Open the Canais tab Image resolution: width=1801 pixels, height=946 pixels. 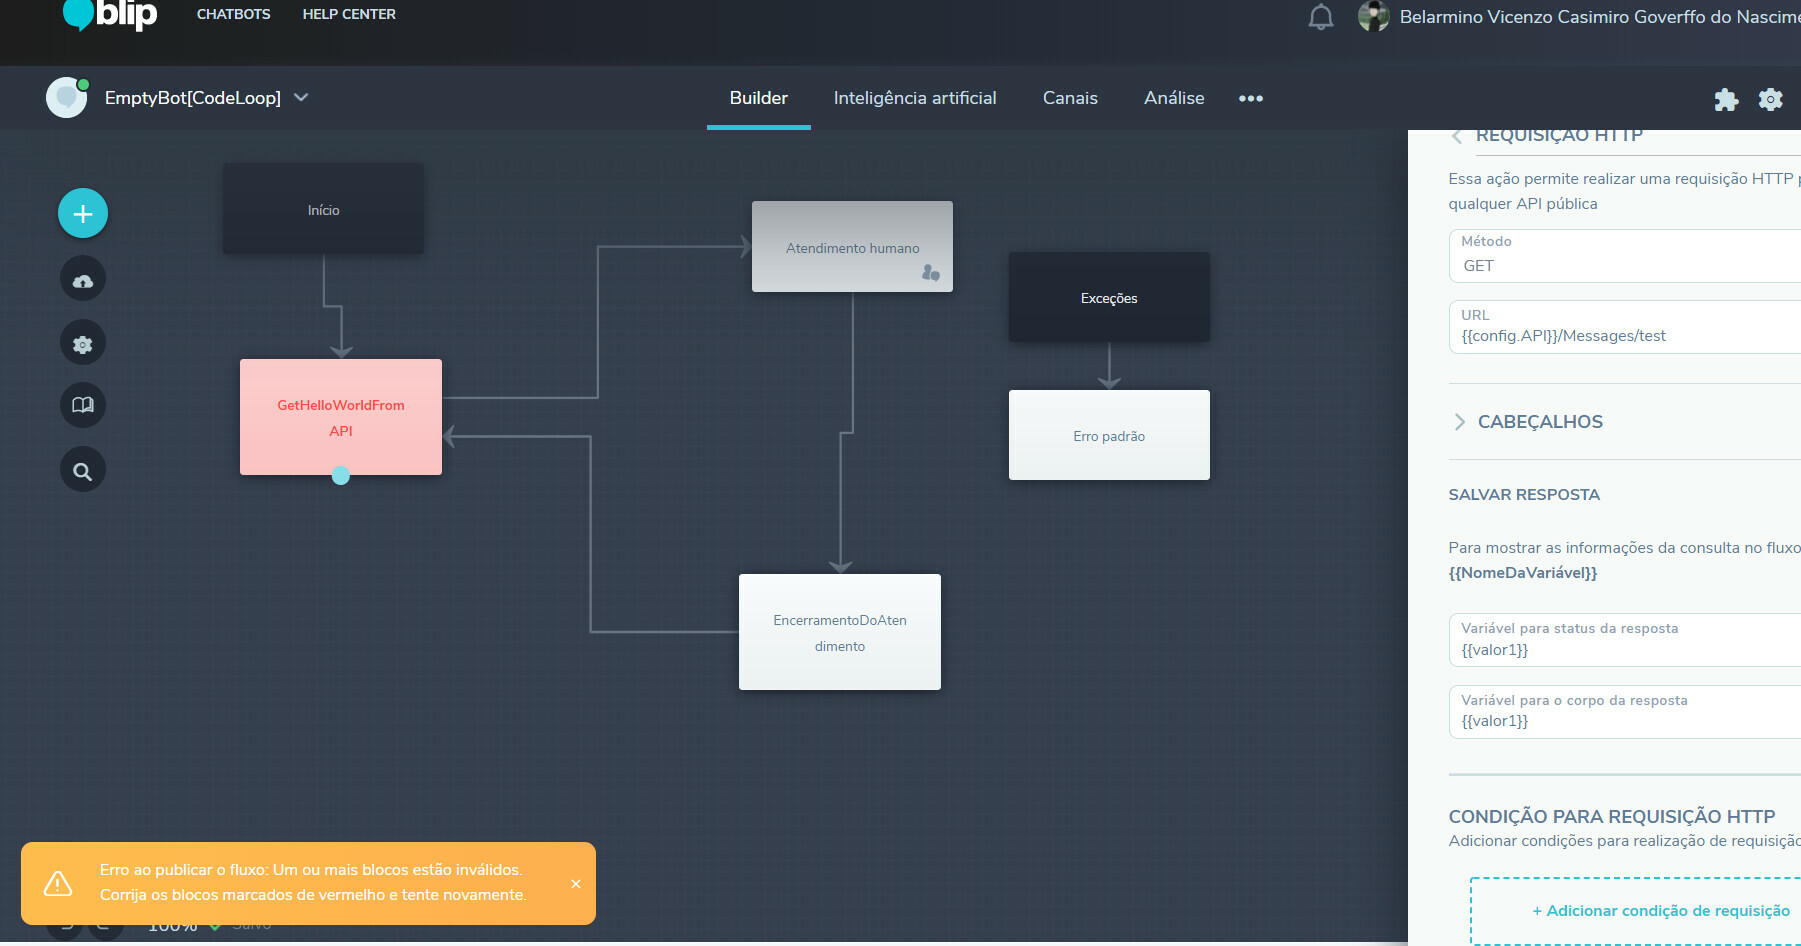pyautogui.click(x=1070, y=98)
